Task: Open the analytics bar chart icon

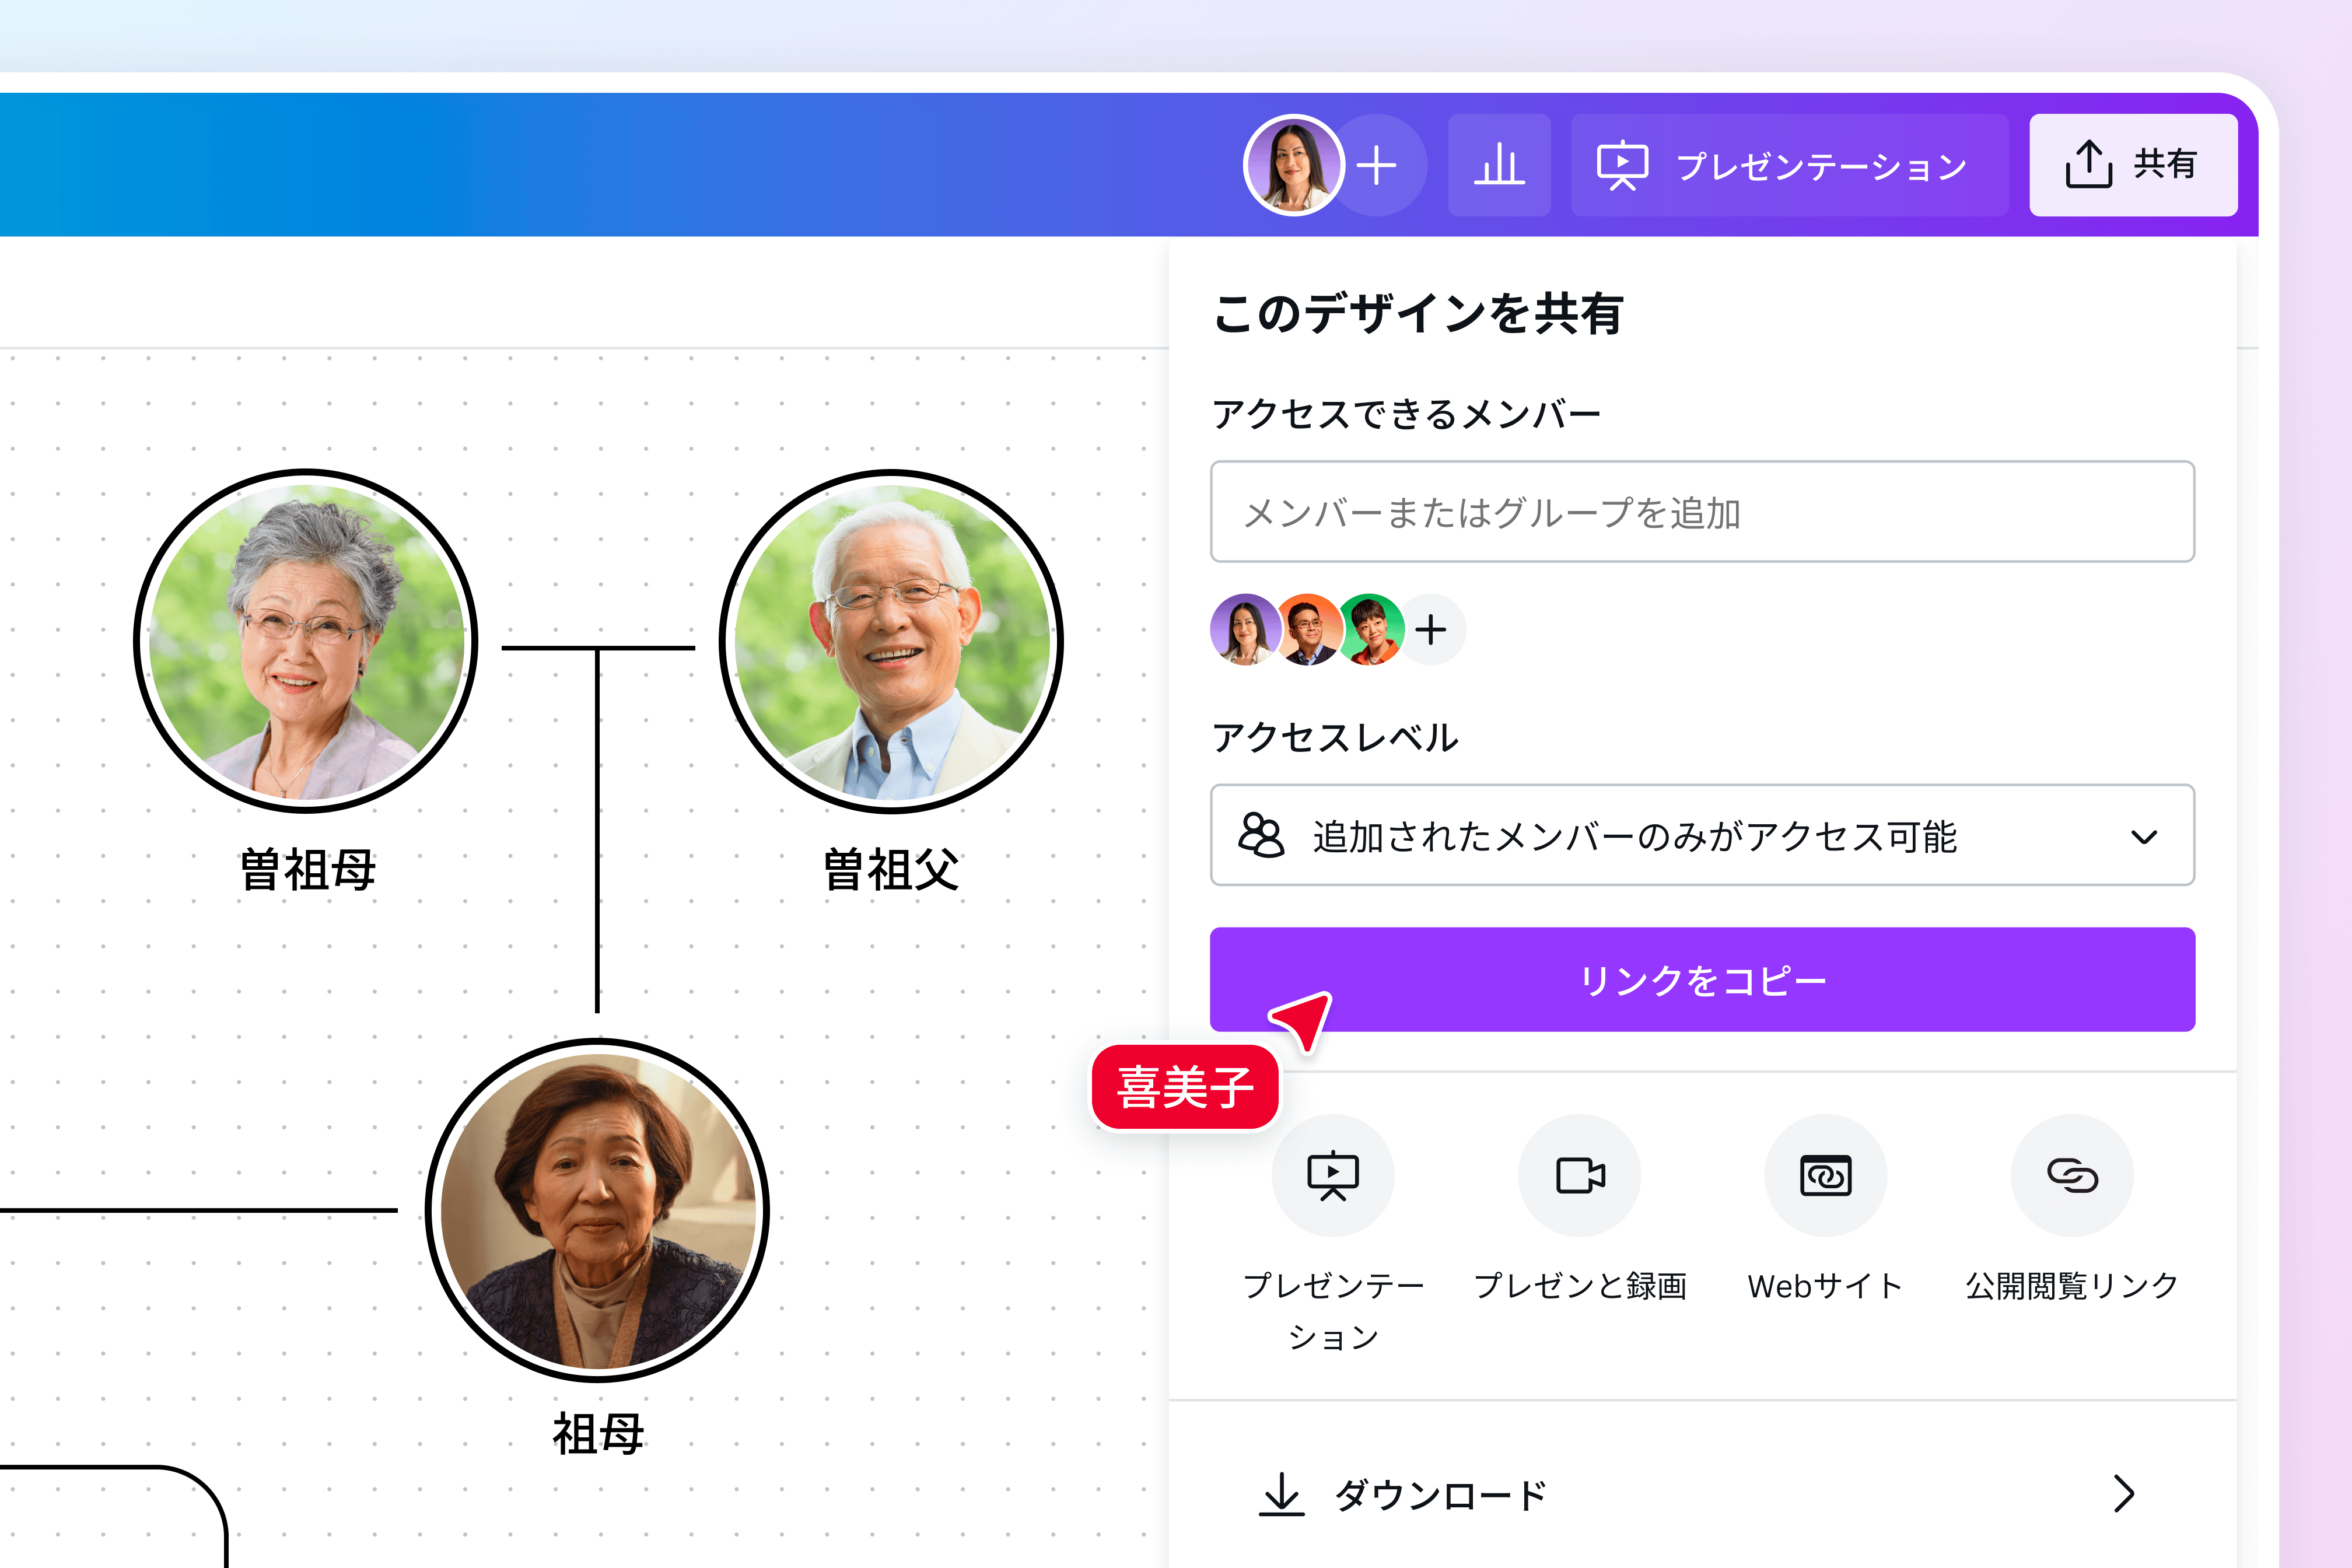Action: point(1499,165)
